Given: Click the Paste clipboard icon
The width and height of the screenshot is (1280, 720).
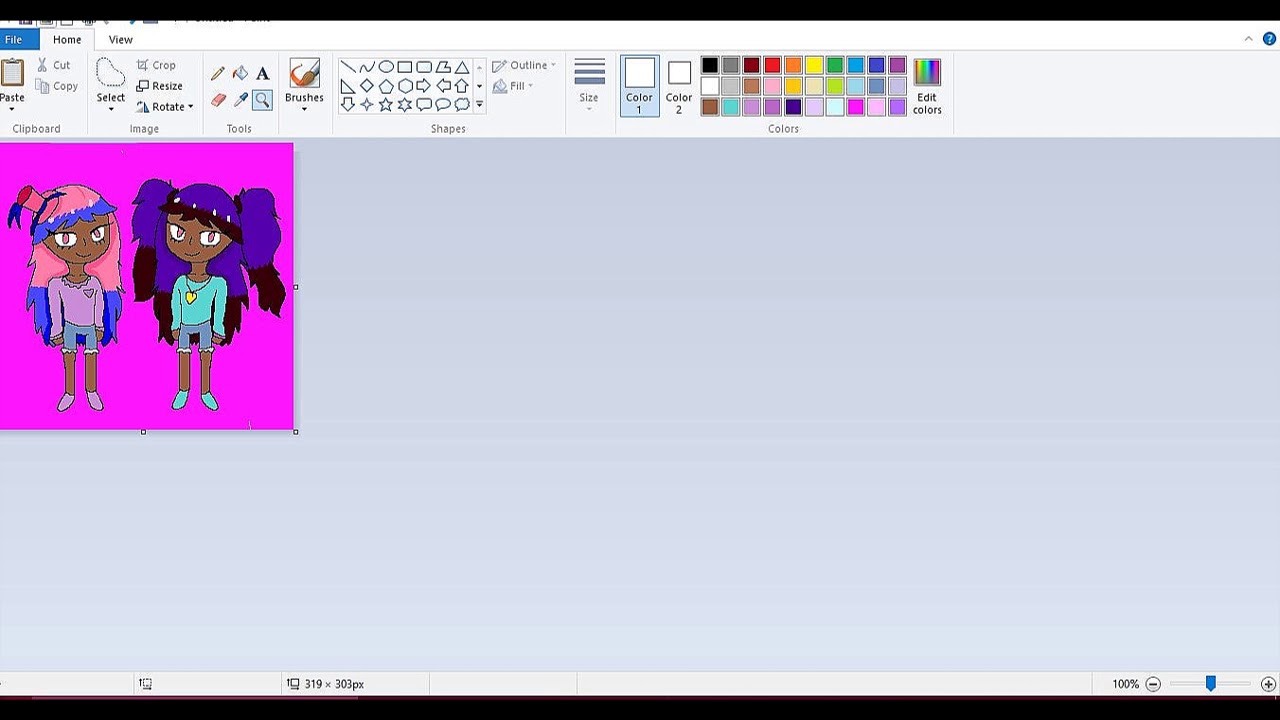Looking at the screenshot, I should tap(12, 74).
